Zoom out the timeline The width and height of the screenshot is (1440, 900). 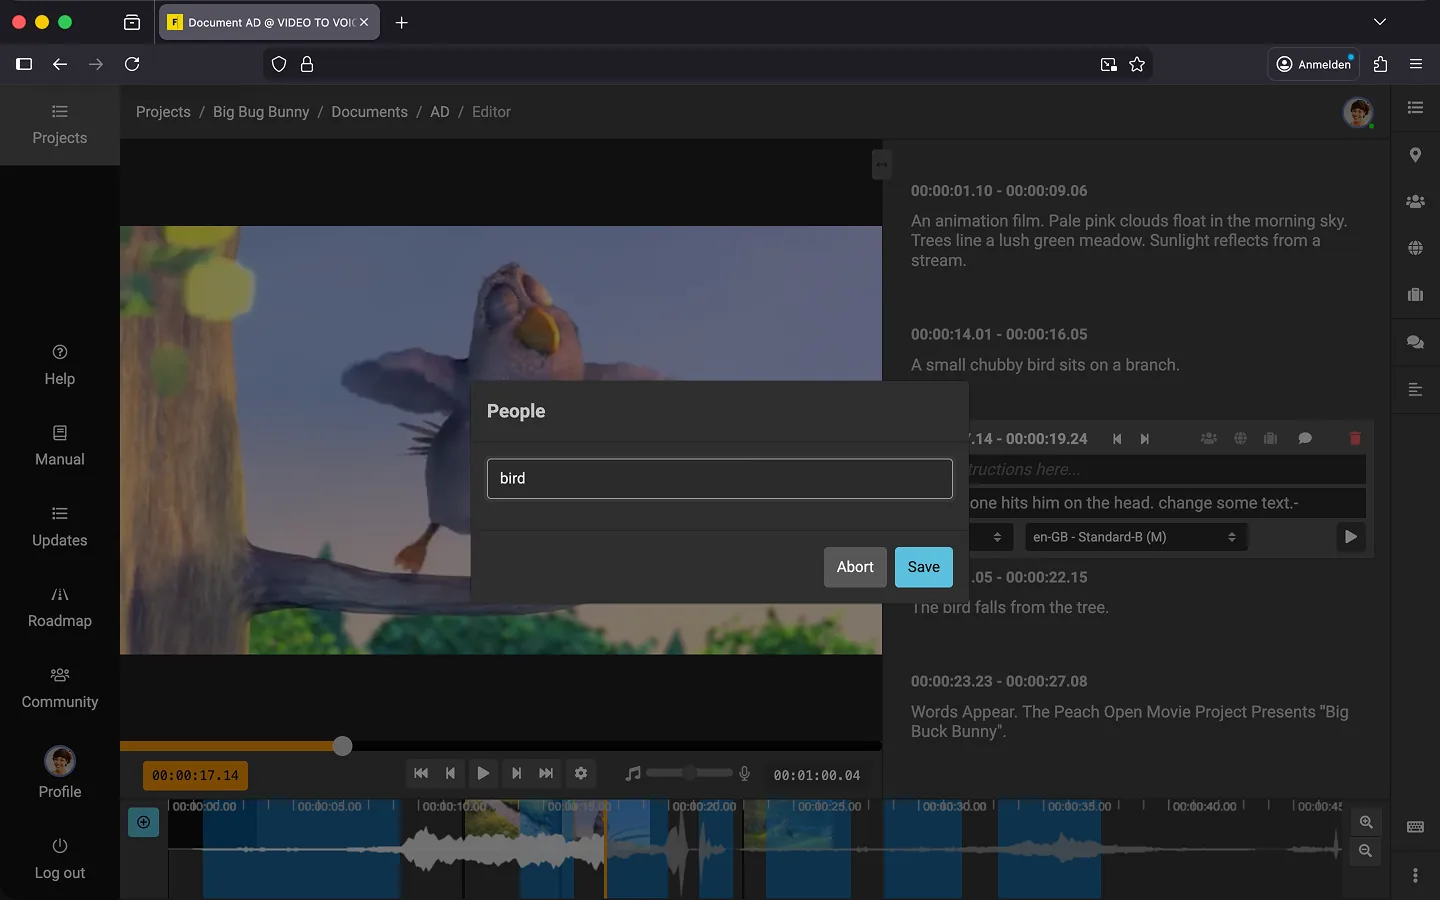(x=1365, y=851)
